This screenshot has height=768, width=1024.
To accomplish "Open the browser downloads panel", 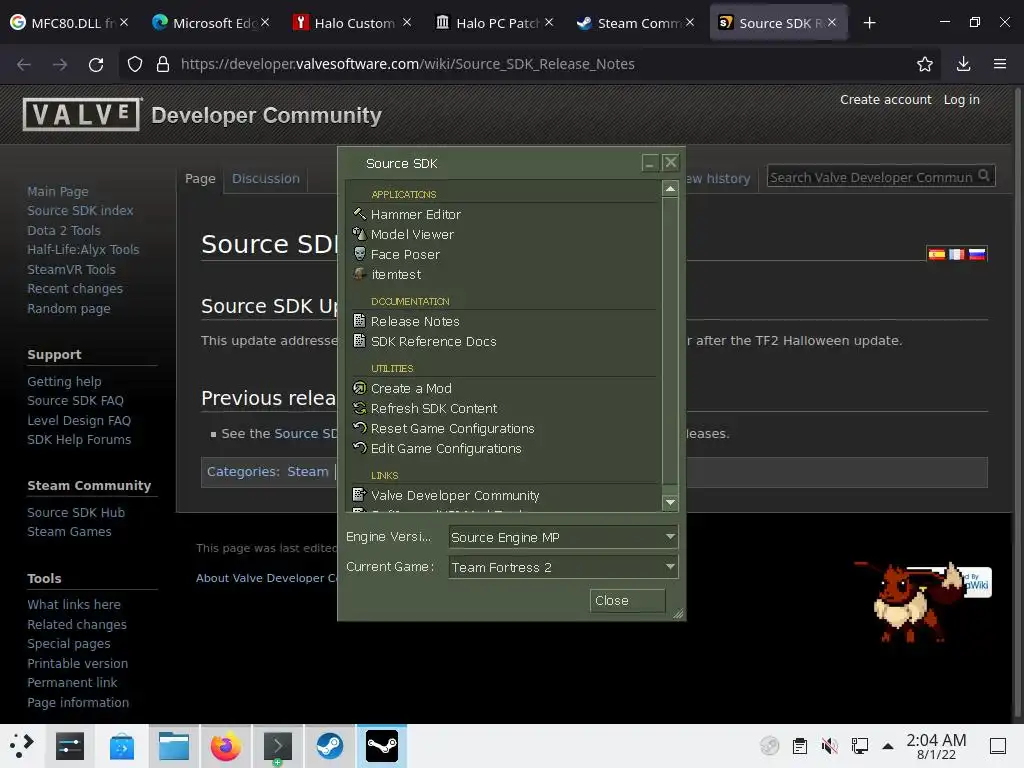I will (963, 64).
